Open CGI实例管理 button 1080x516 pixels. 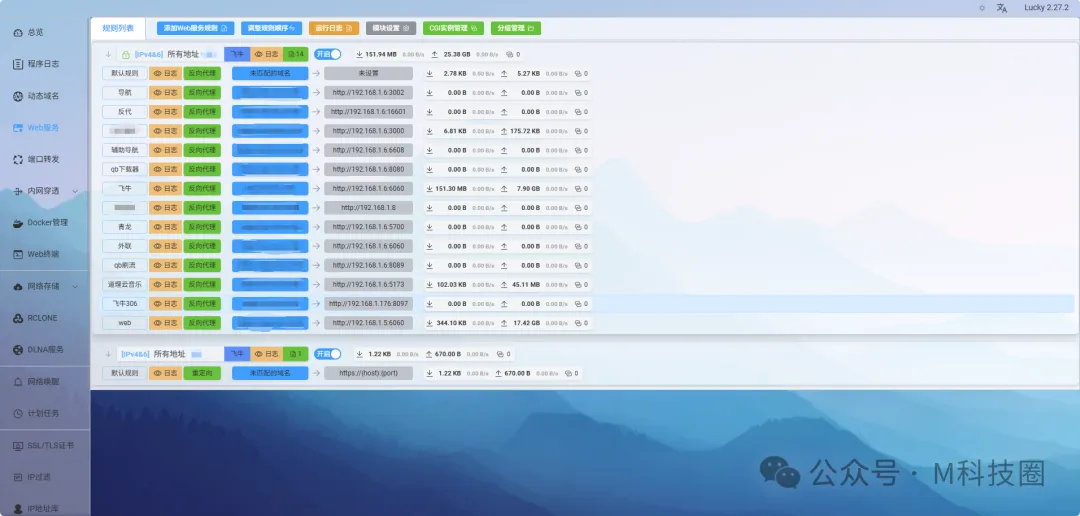[x=453, y=28]
